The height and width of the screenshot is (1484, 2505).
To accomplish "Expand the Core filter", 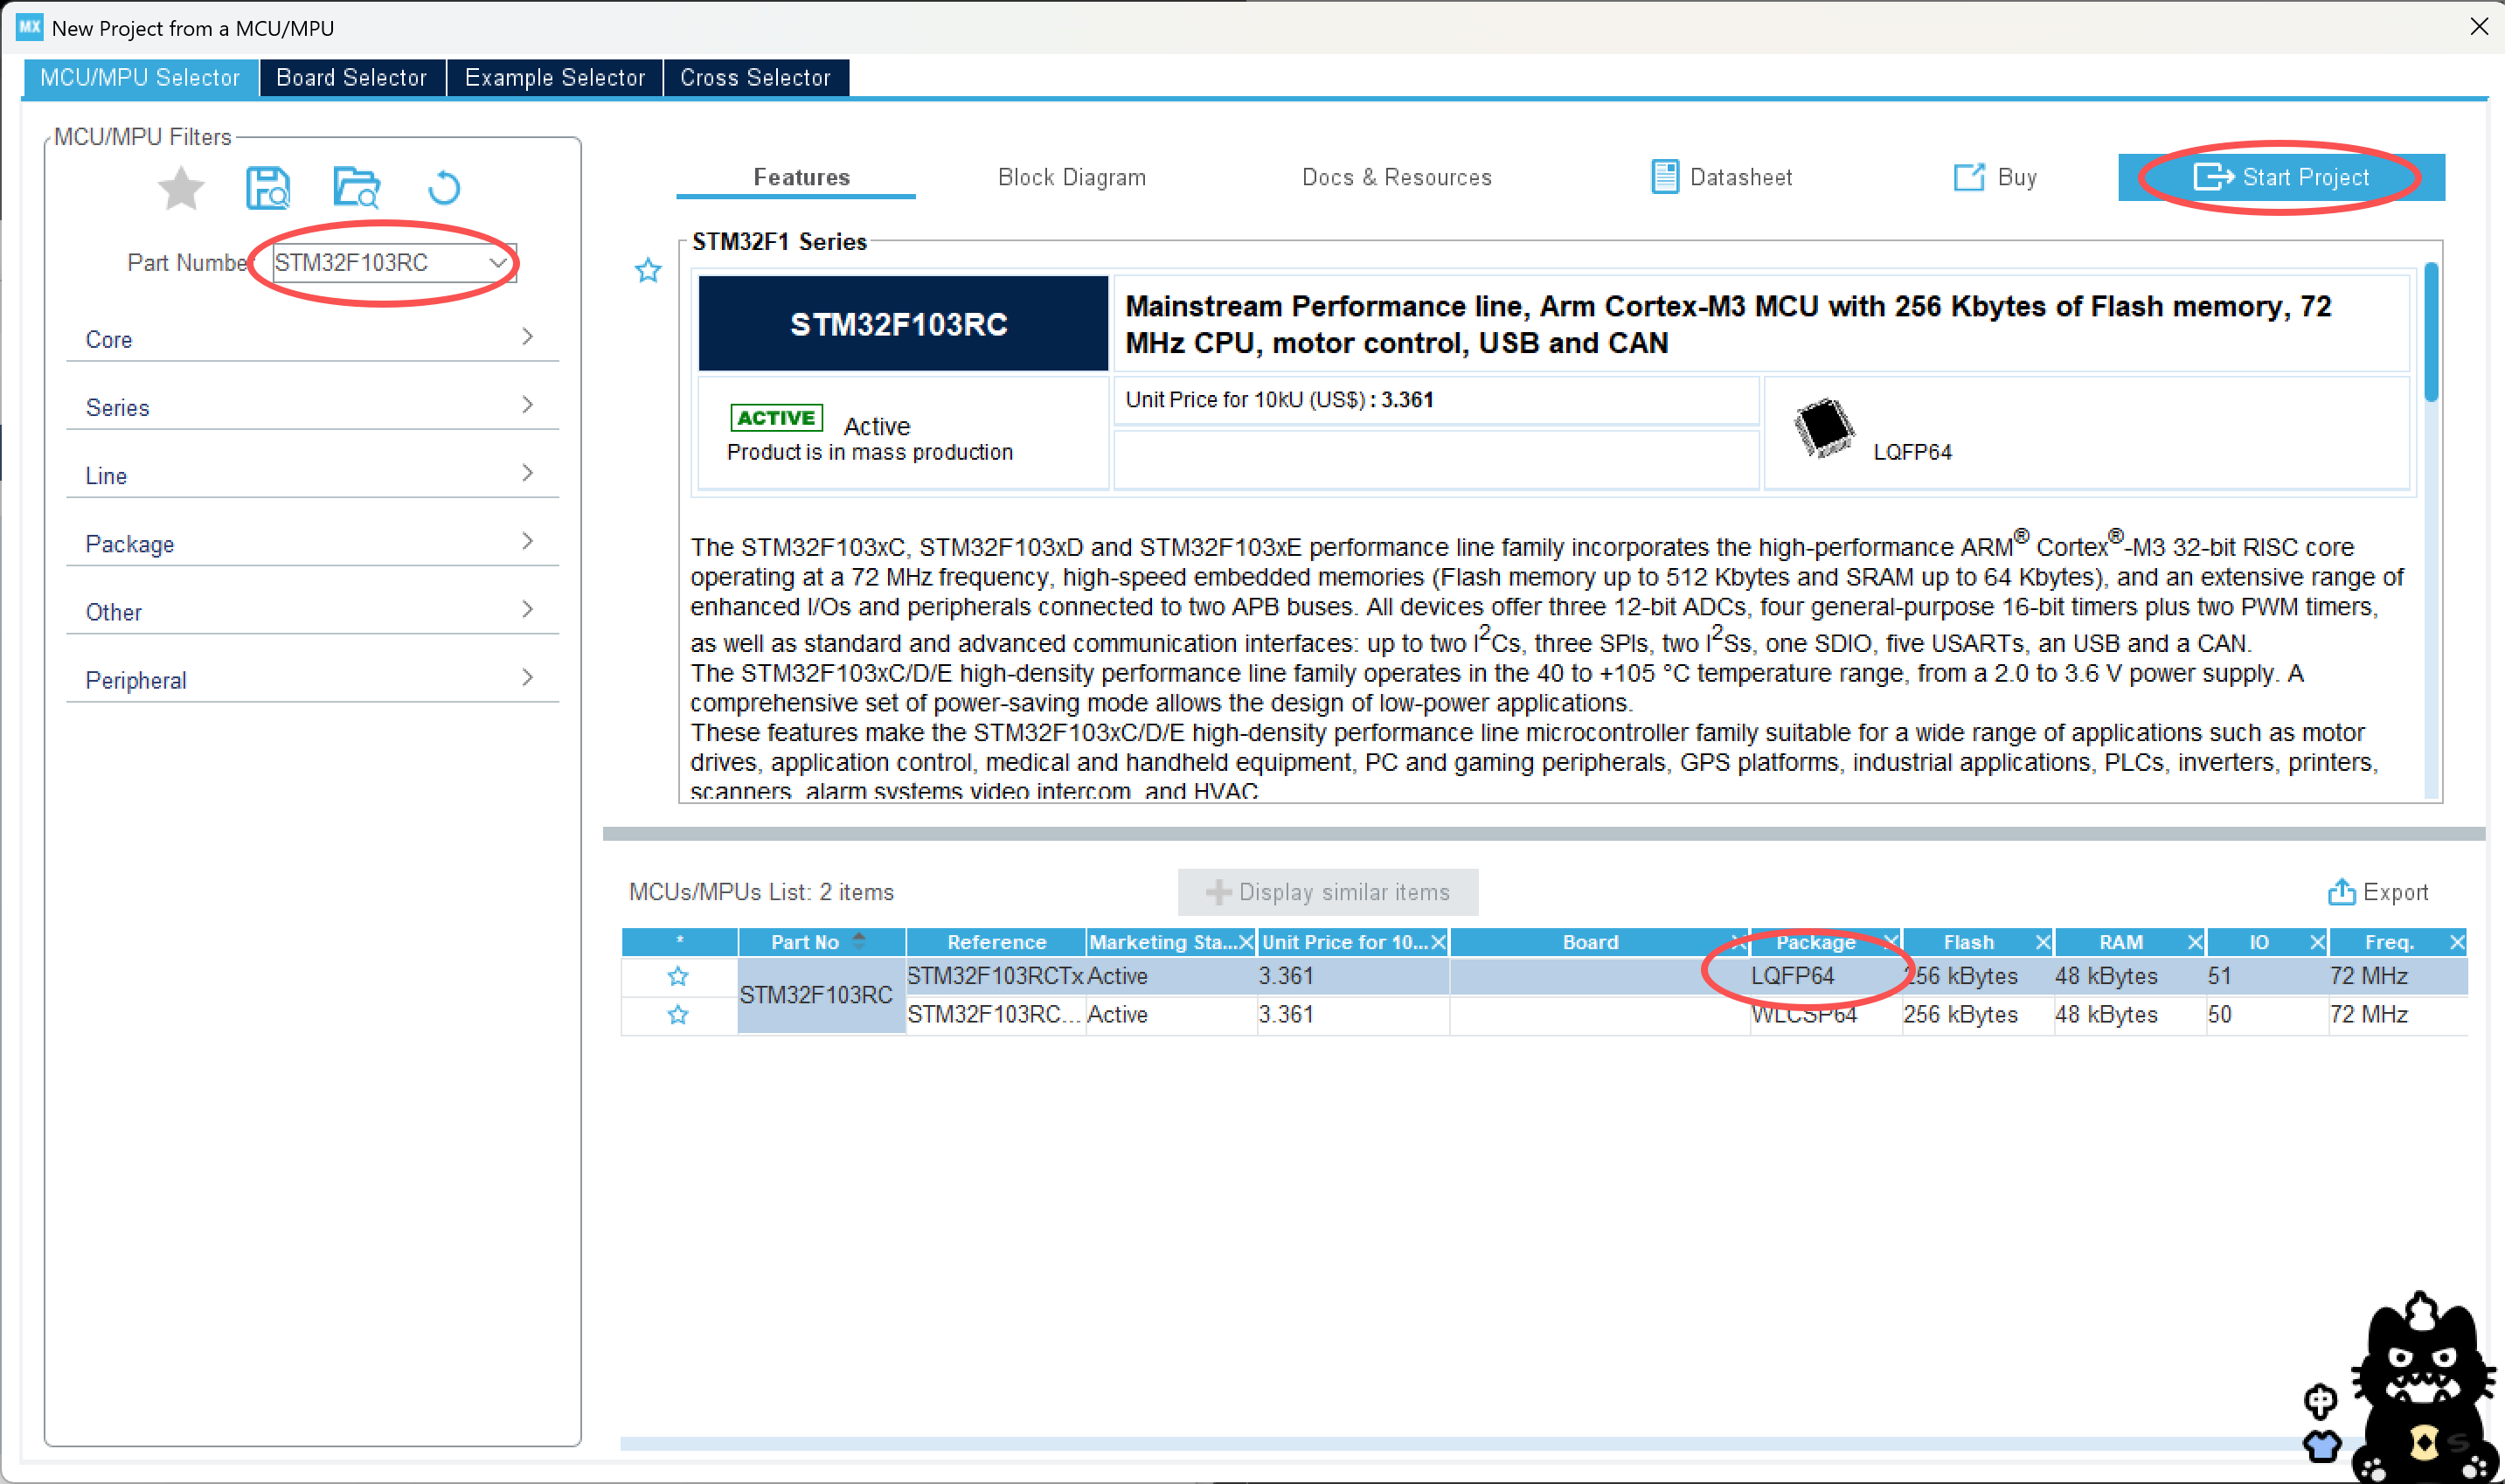I will [x=312, y=338].
